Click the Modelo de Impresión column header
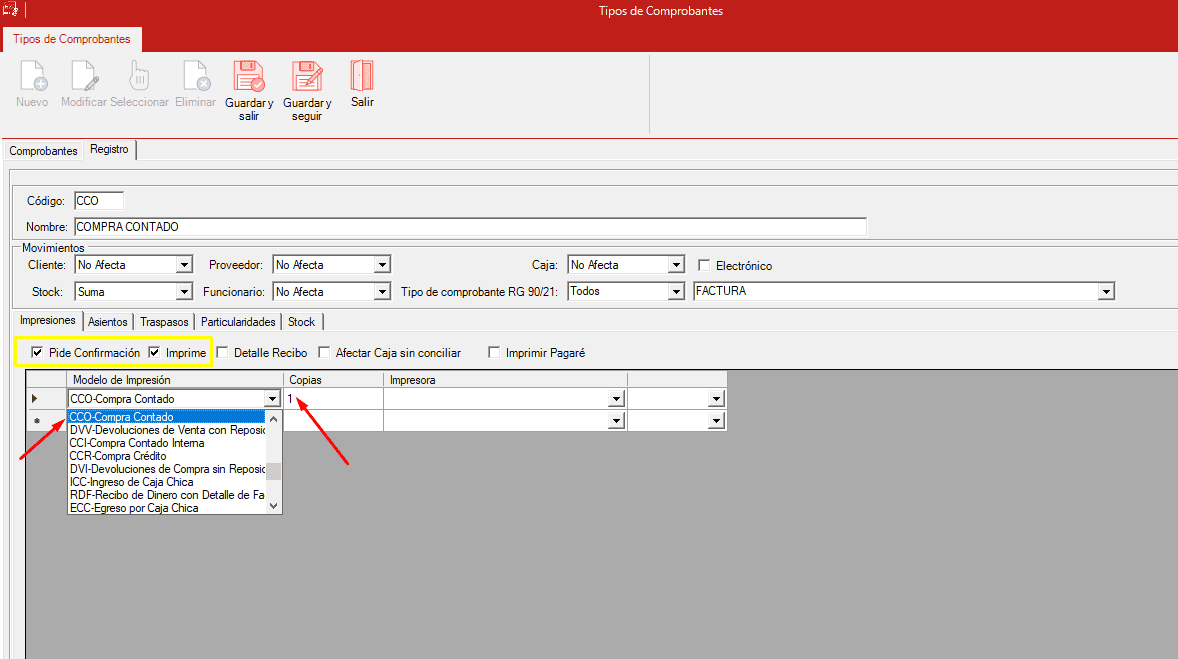This screenshot has height=659, width=1178. click(x=175, y=380)
